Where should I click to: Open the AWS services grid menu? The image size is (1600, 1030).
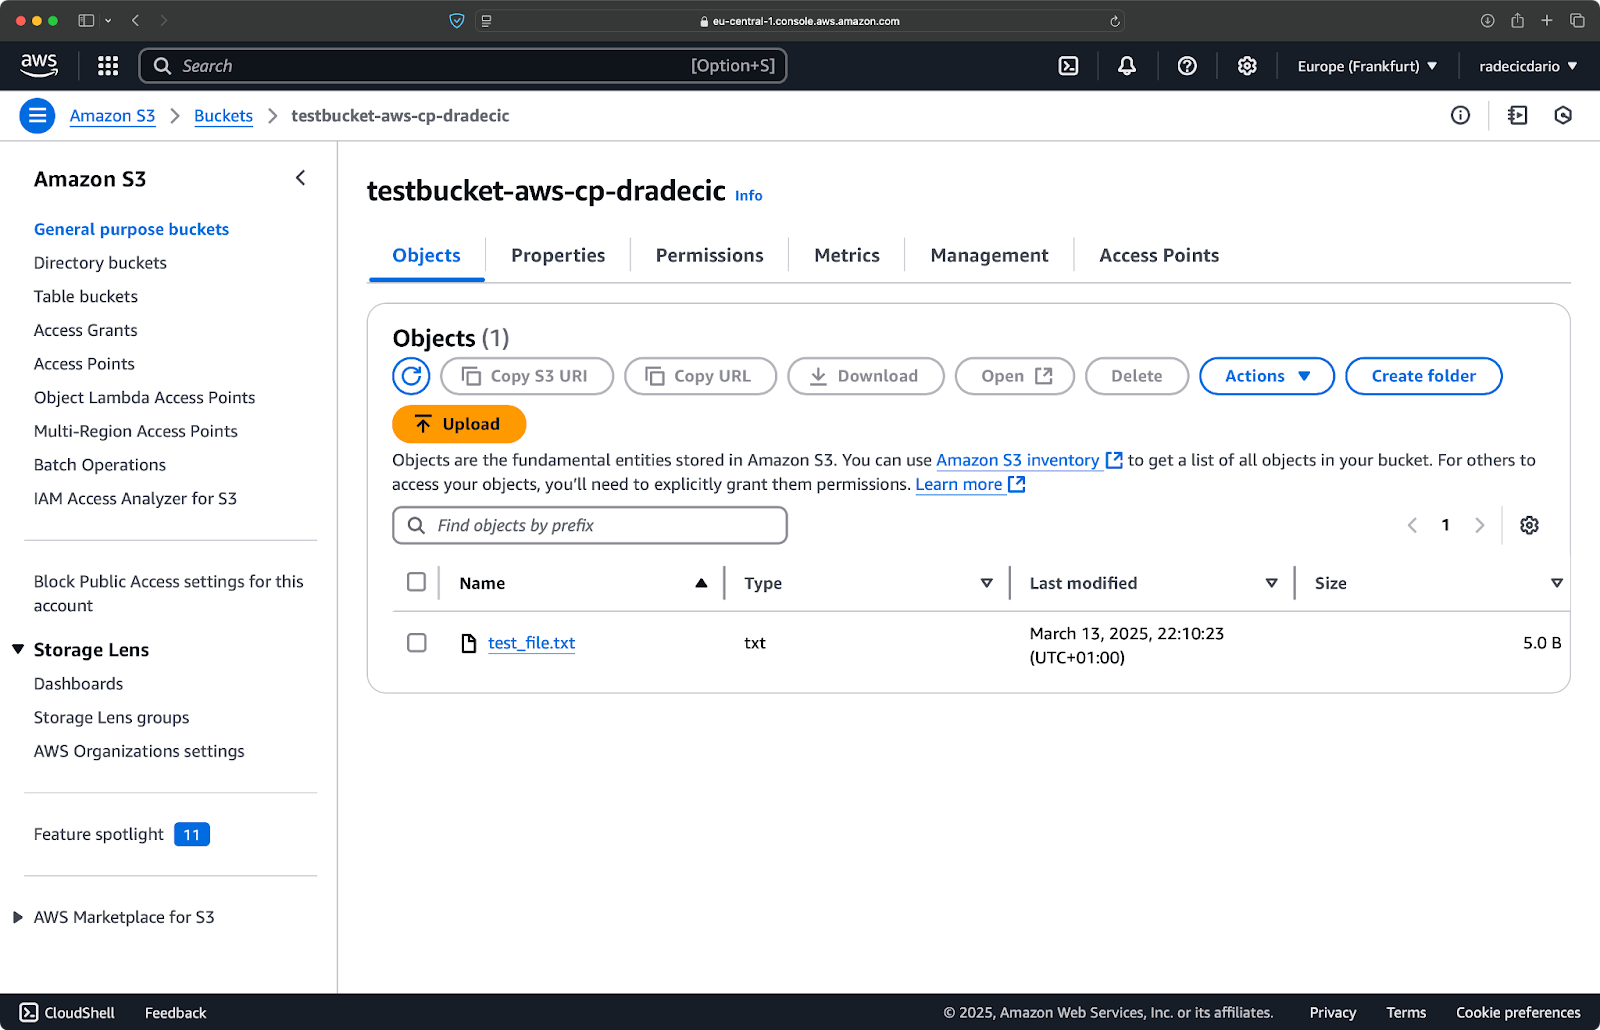coord(108,66)
